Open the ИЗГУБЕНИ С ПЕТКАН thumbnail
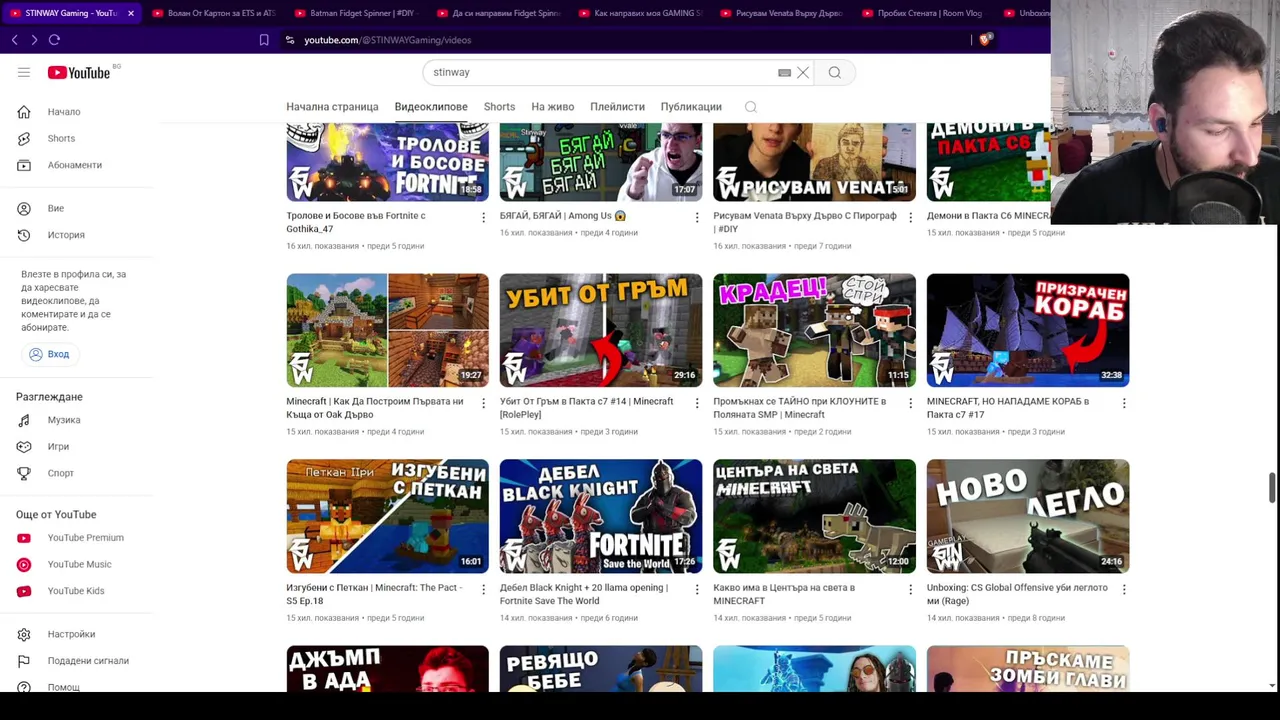This screenshot has height=720, width=1280. tap(387, 516)
